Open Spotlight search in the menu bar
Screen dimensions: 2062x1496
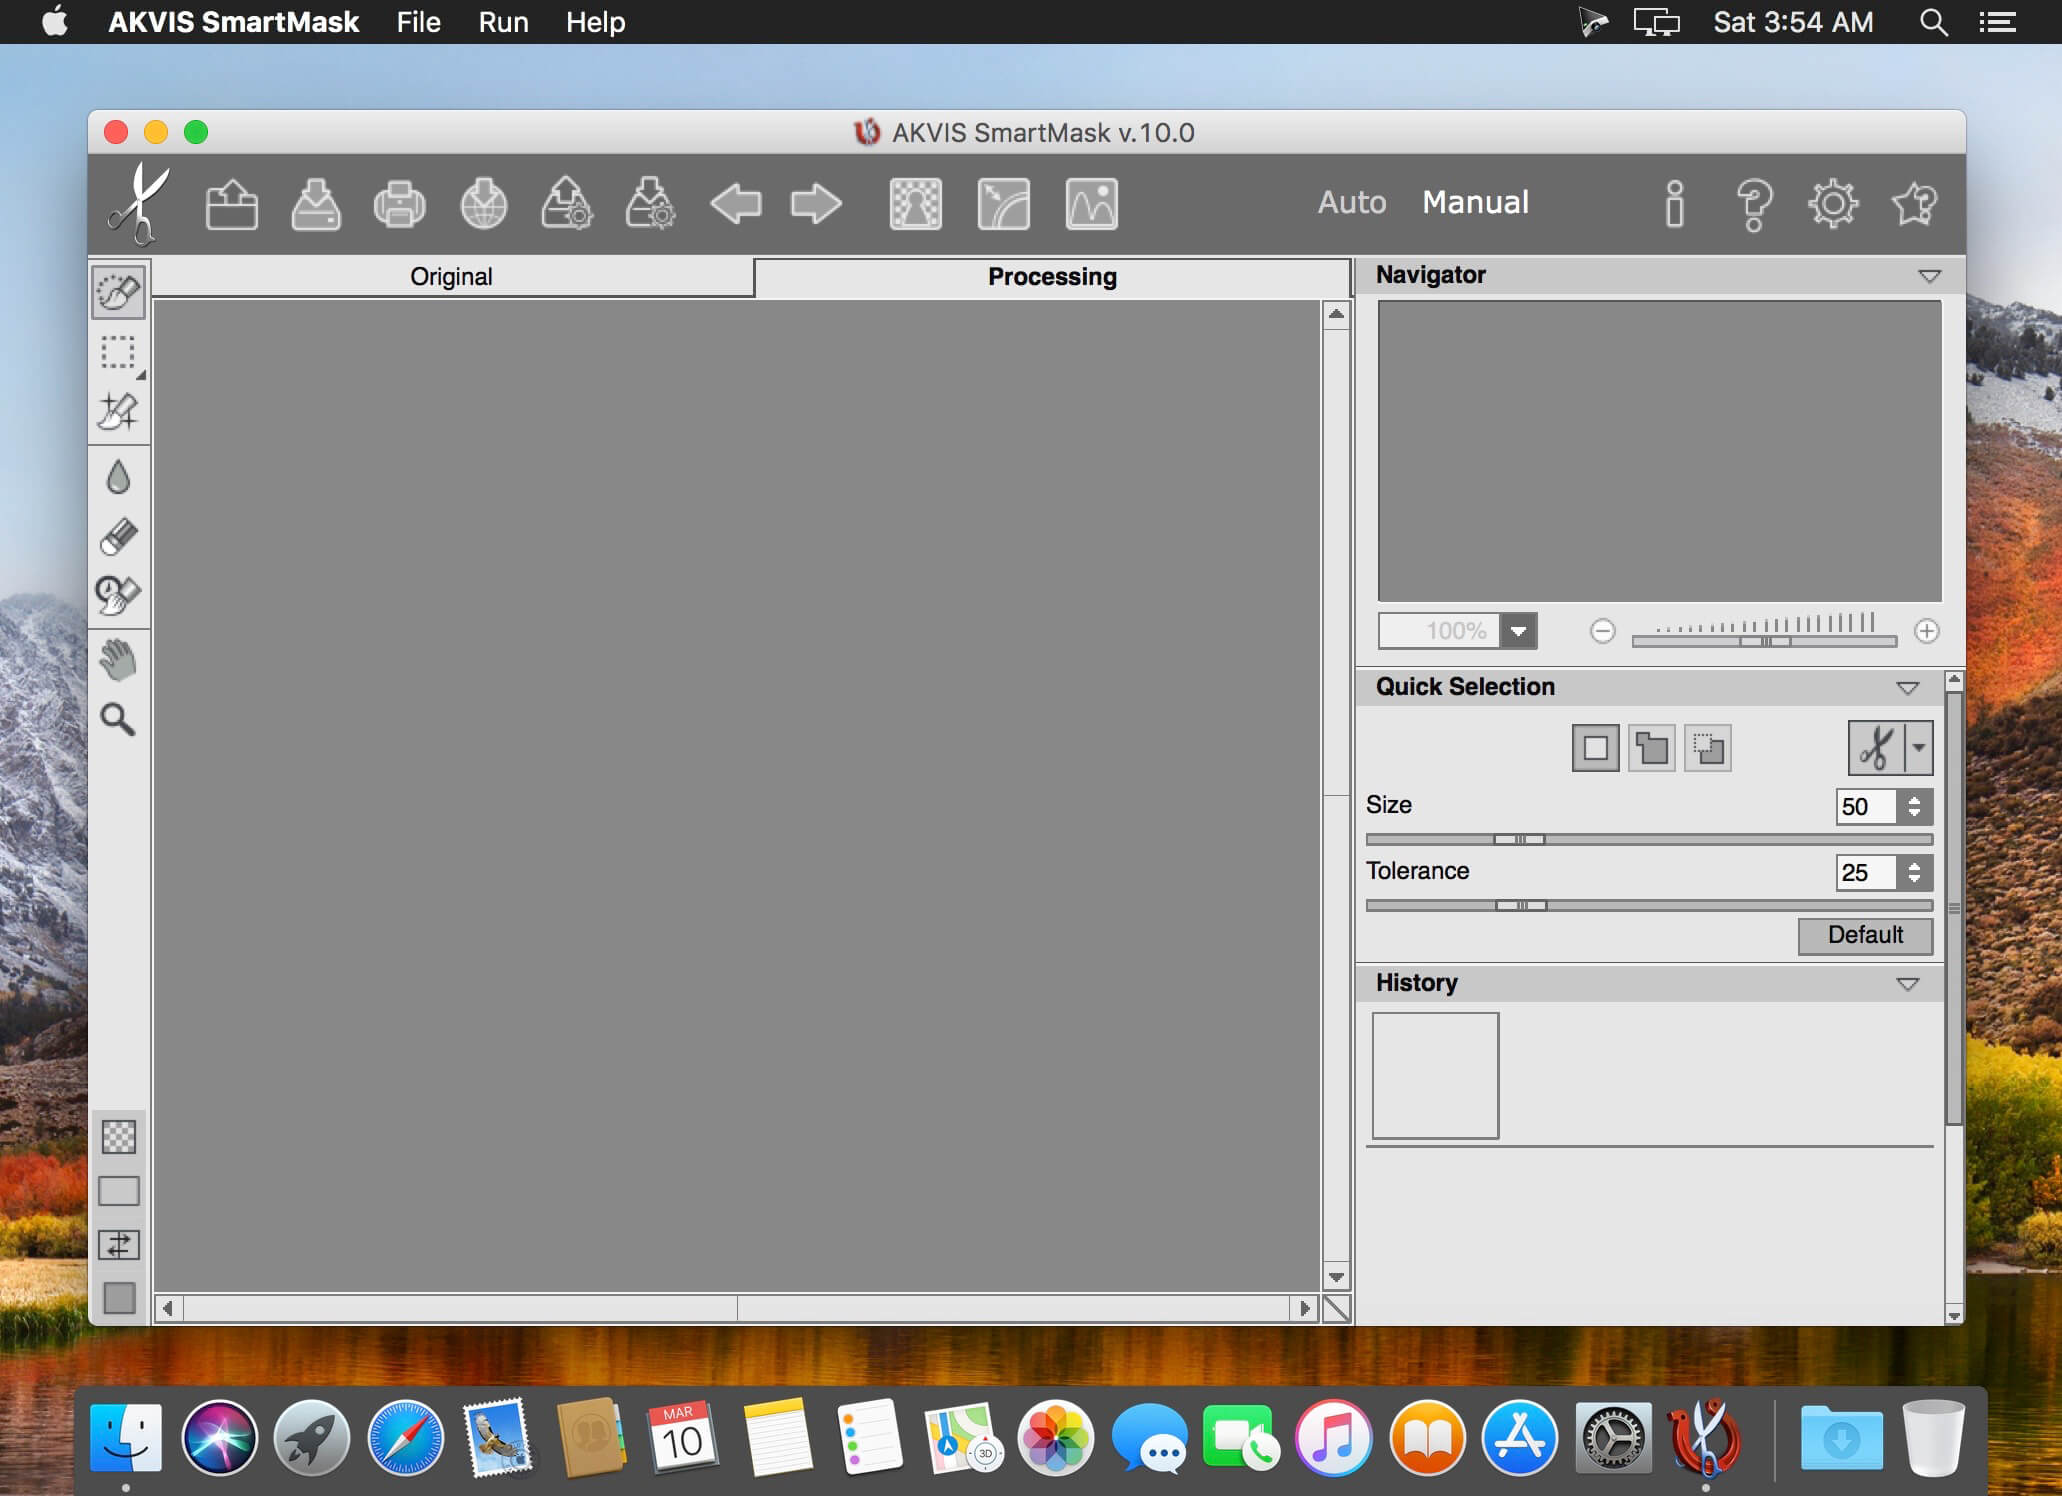[x=1933, y=22]
